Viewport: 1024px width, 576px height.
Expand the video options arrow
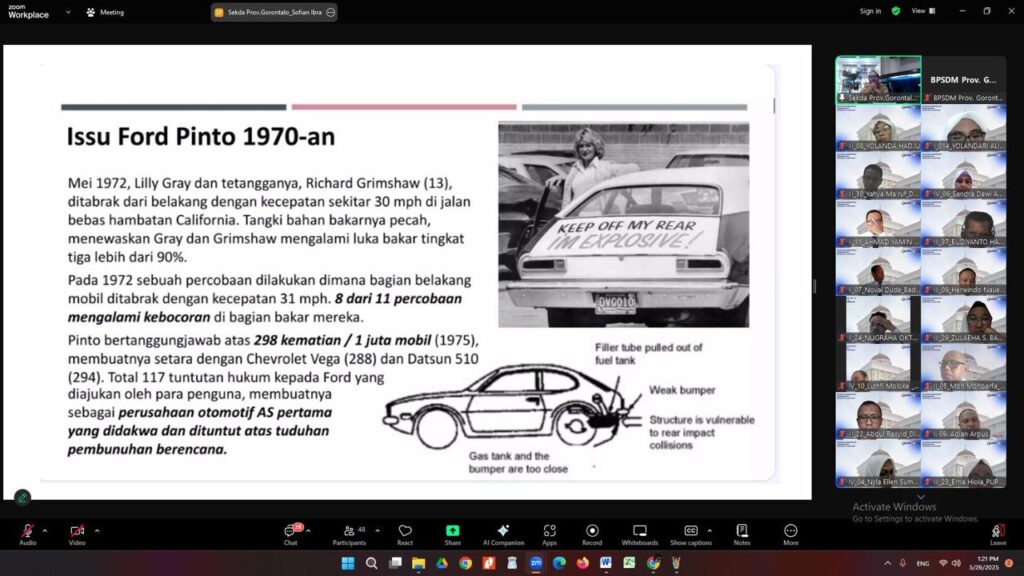tap(97, 531)
